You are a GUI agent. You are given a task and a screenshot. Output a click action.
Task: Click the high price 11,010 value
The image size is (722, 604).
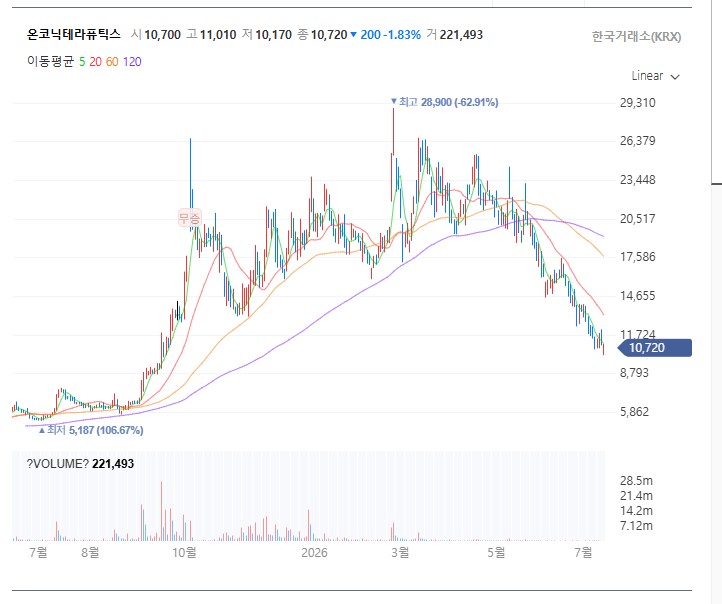point(218,35)
